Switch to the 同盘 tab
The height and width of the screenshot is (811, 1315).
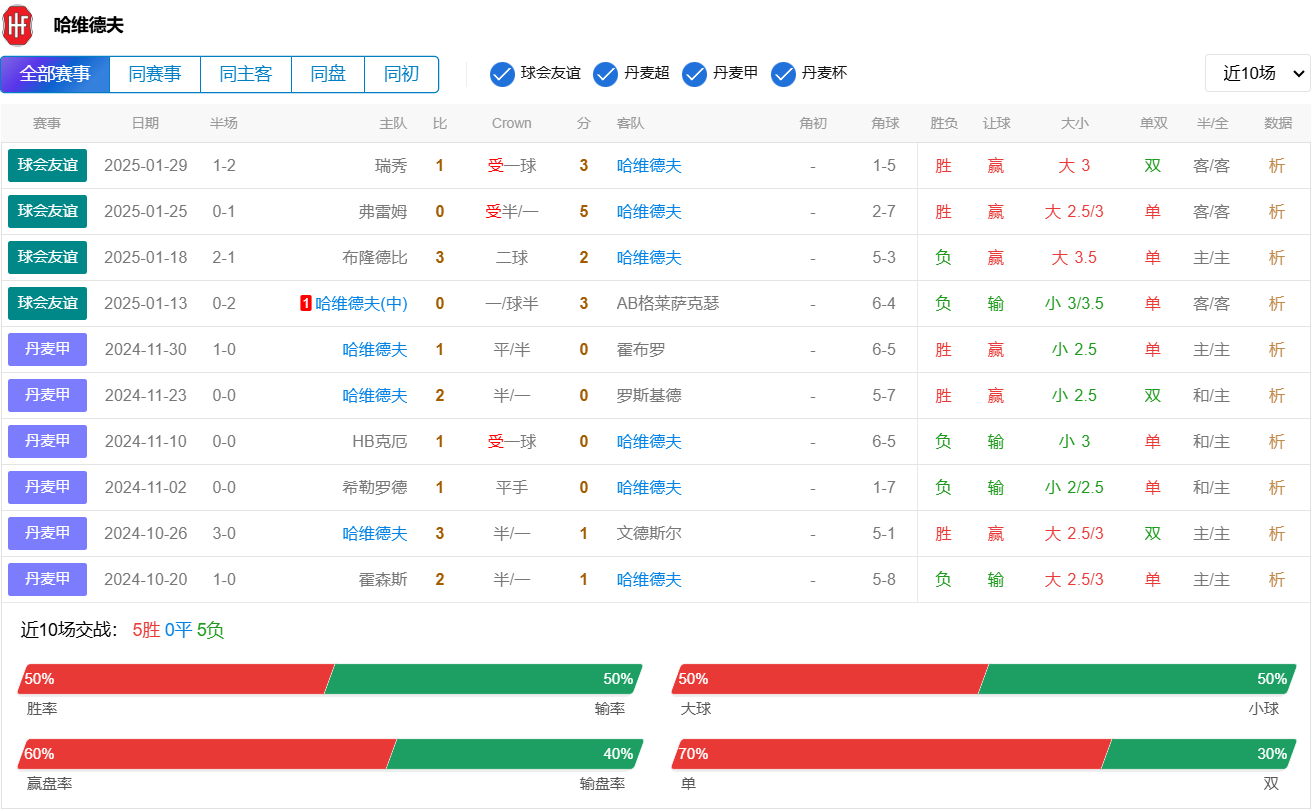pos(328,74)
